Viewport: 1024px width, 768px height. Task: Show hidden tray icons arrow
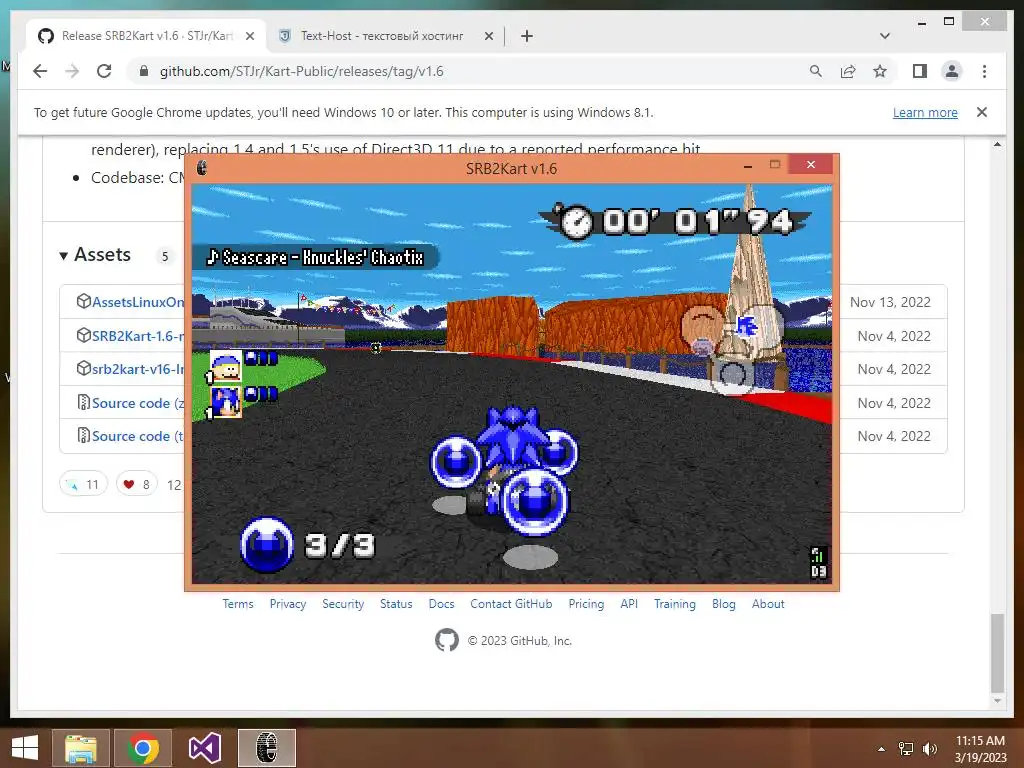882,749
